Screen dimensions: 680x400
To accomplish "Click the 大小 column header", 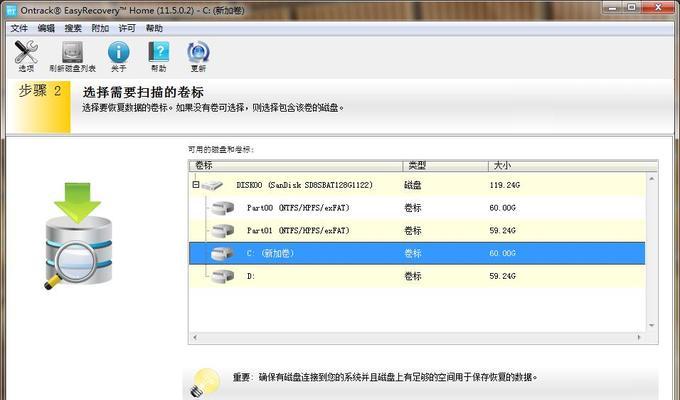I will (573, 165).
